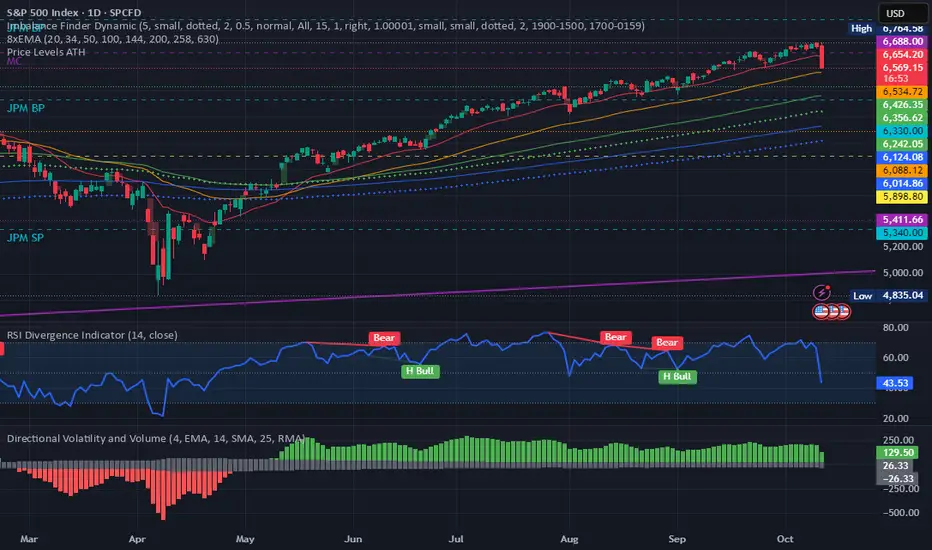The height and width of the screenshot is (550, 932).
Task: Click the 6,534.72 orange price tag
Action: click(902, 92)
